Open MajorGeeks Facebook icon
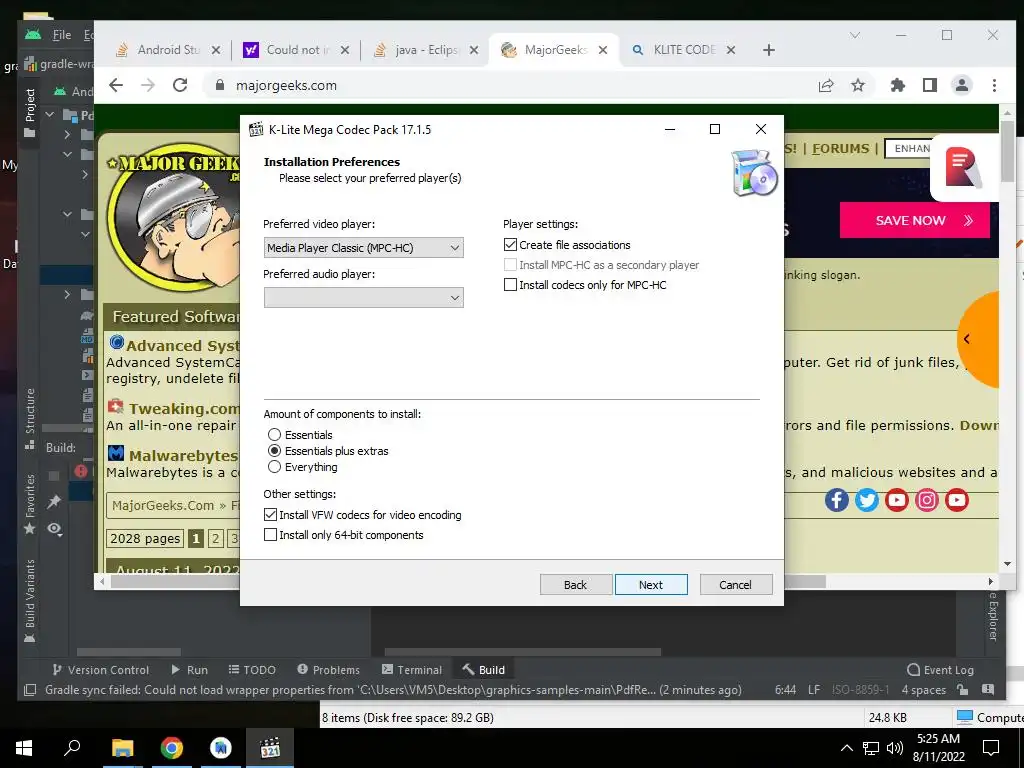Screen dimensions: 1024x768 837,500
